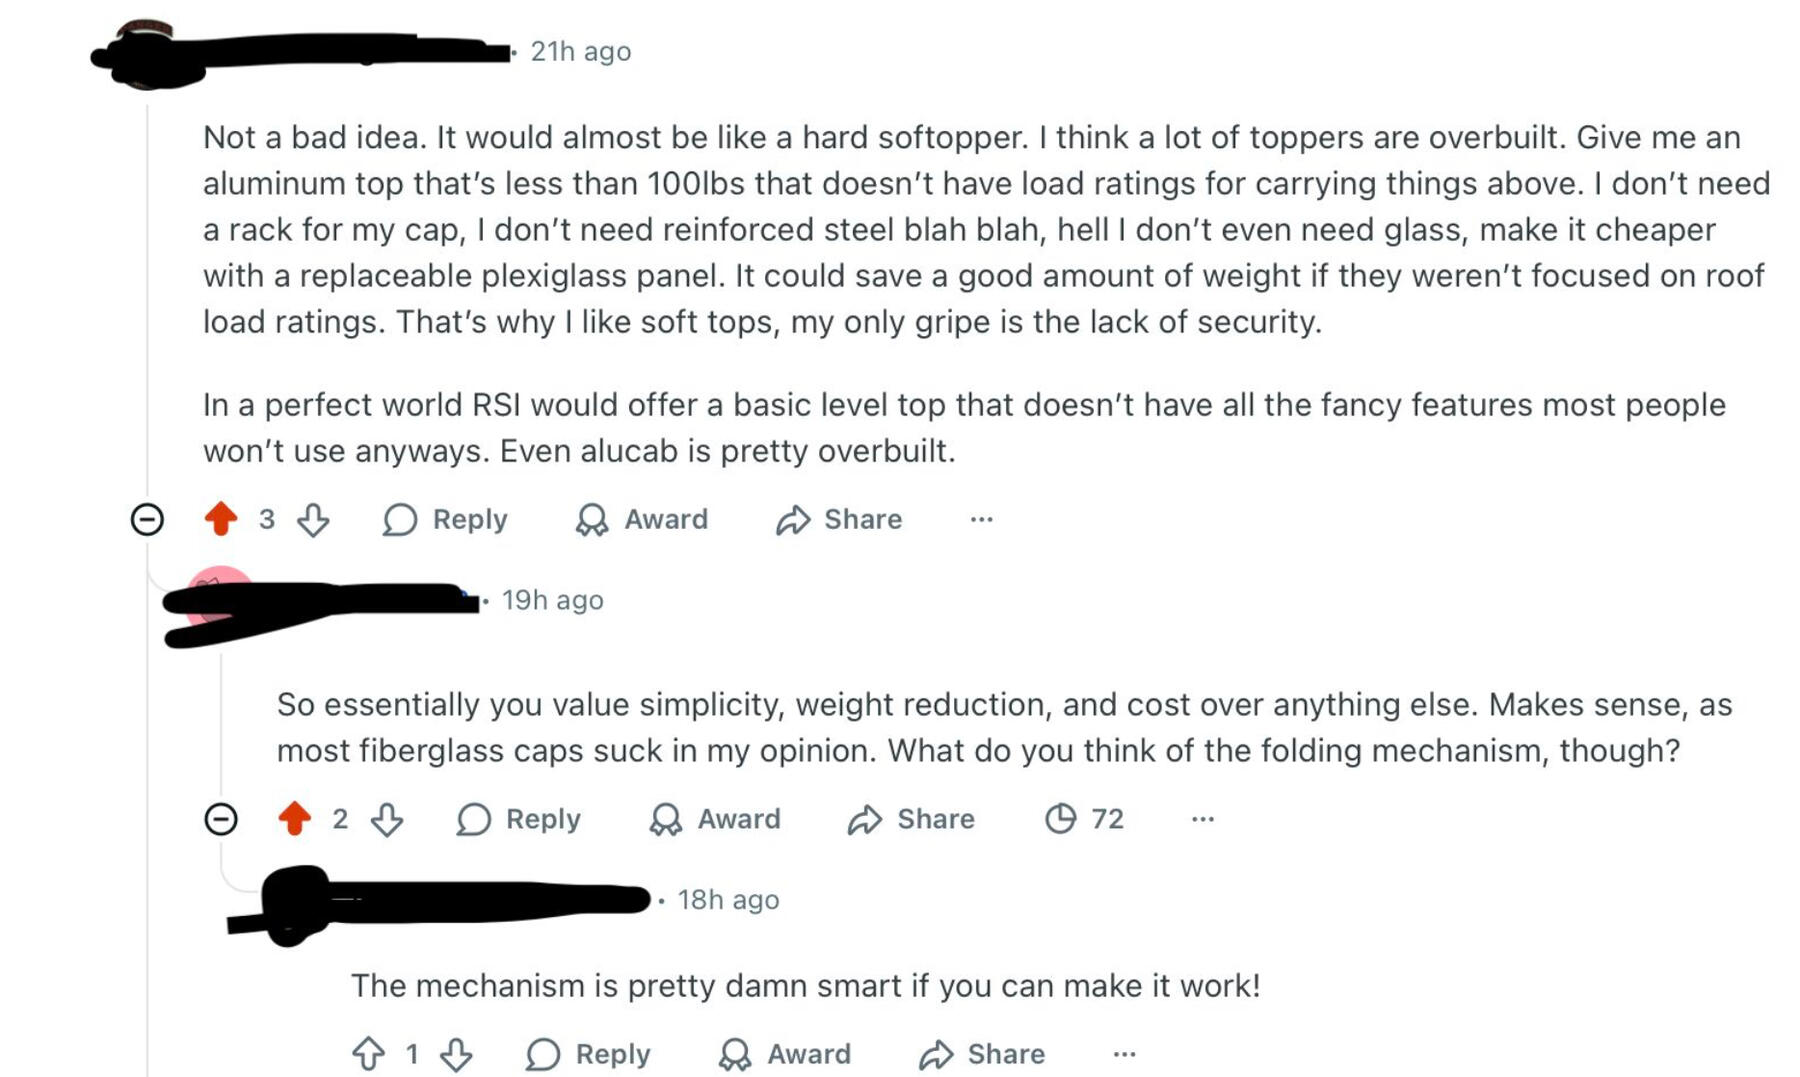Reply to the 19h ago comment

[x=519, y=819]
